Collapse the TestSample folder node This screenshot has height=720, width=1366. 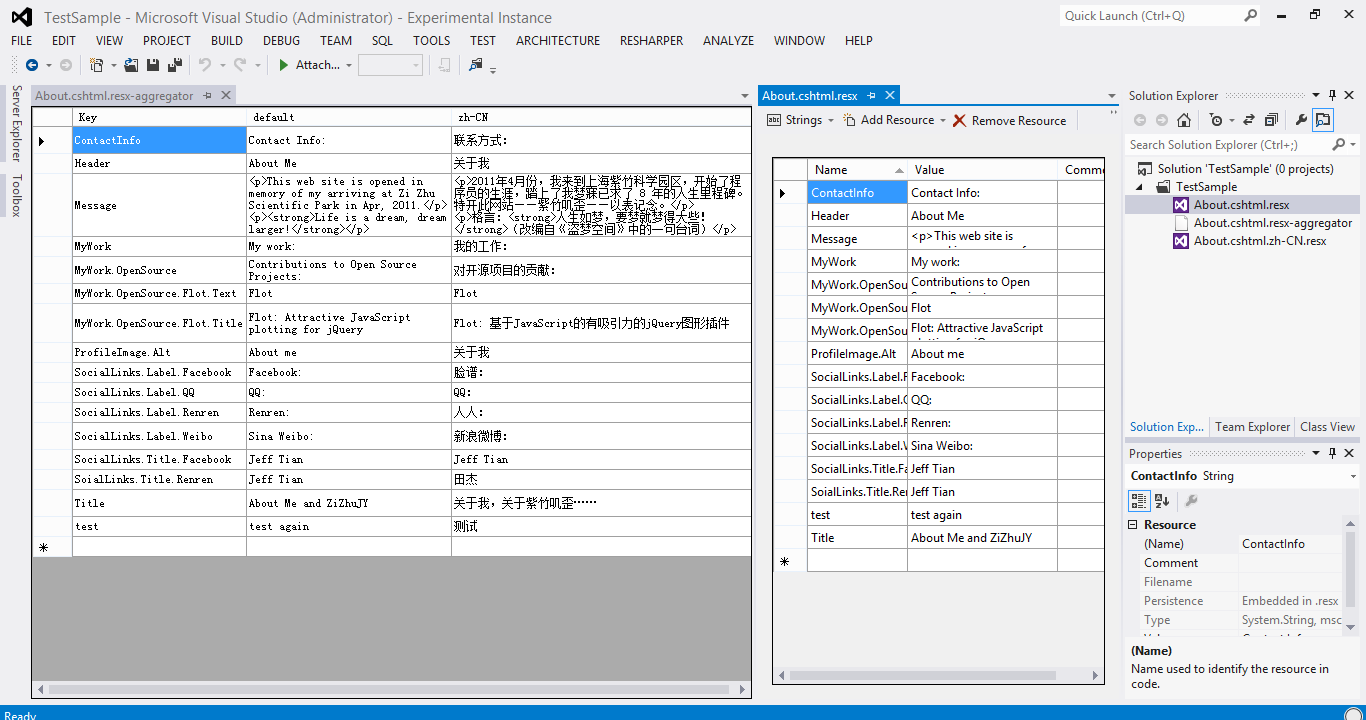pyautogui.click(x=1139, y=187)
